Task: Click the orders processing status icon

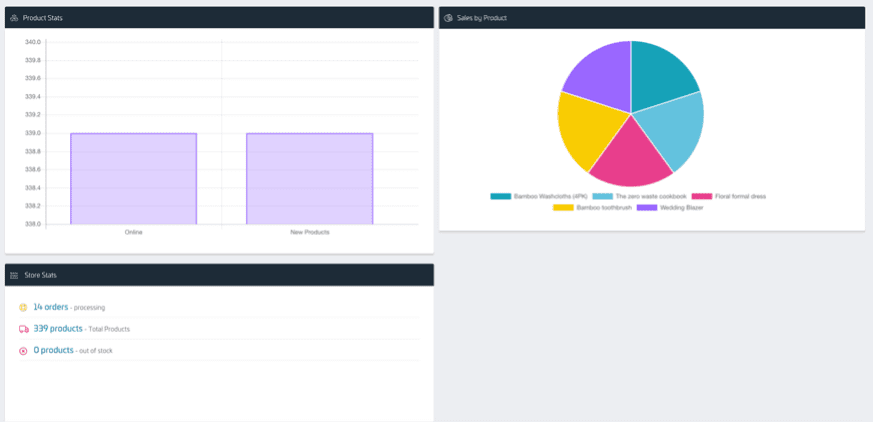Action: (23, 308)
